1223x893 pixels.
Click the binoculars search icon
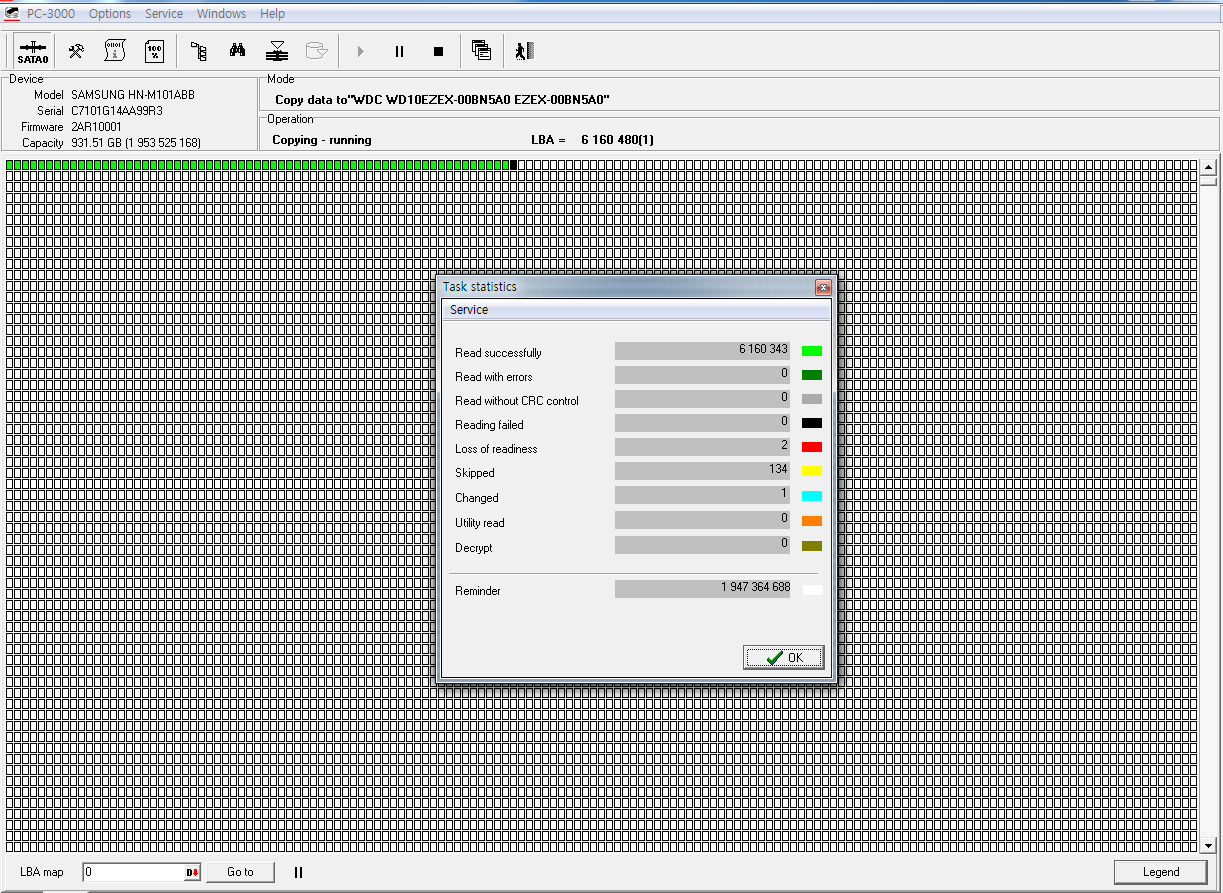coord(237,51)
